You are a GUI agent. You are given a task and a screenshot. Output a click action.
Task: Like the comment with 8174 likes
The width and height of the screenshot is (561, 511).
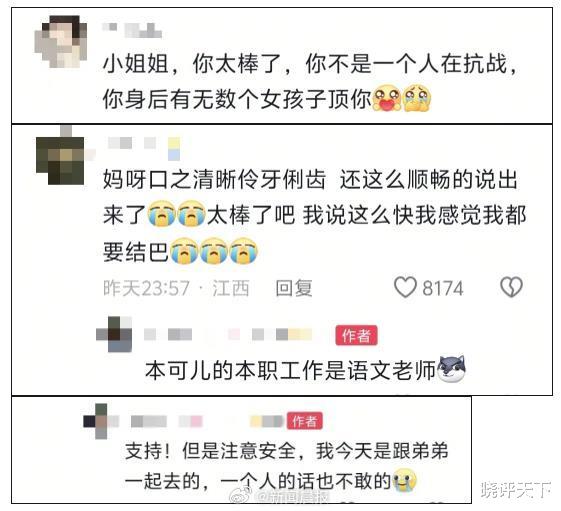click(405, 287)
